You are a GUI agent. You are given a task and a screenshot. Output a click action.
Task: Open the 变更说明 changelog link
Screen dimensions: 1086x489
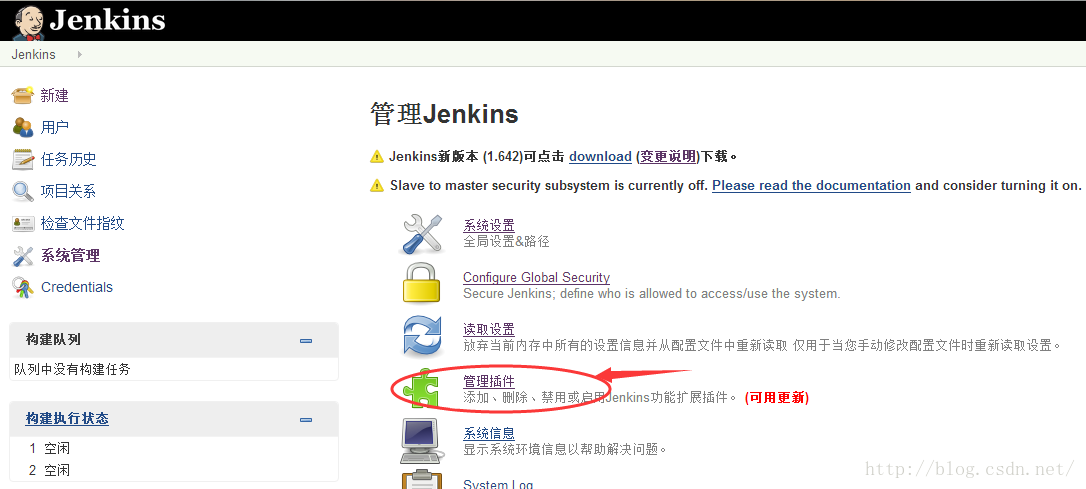[668, 157]
